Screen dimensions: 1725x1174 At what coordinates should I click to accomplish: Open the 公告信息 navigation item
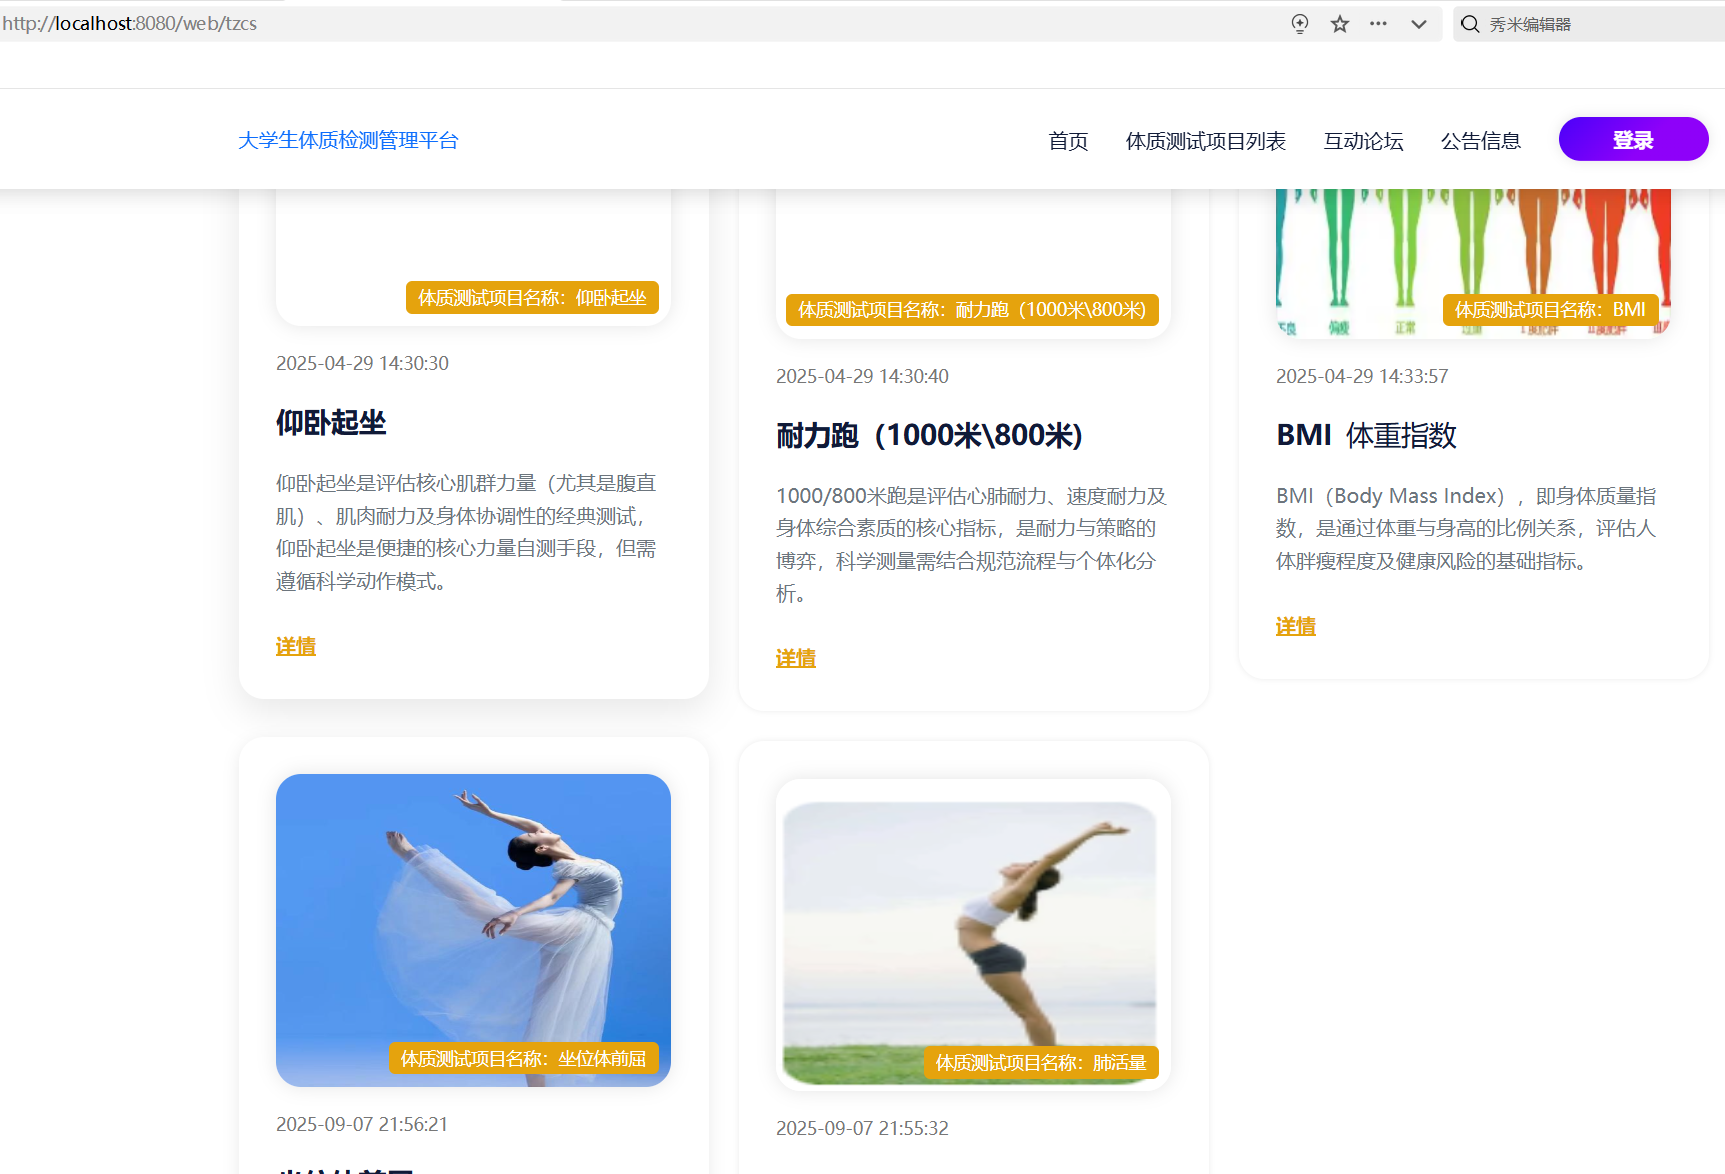[x=1480, y=141]
